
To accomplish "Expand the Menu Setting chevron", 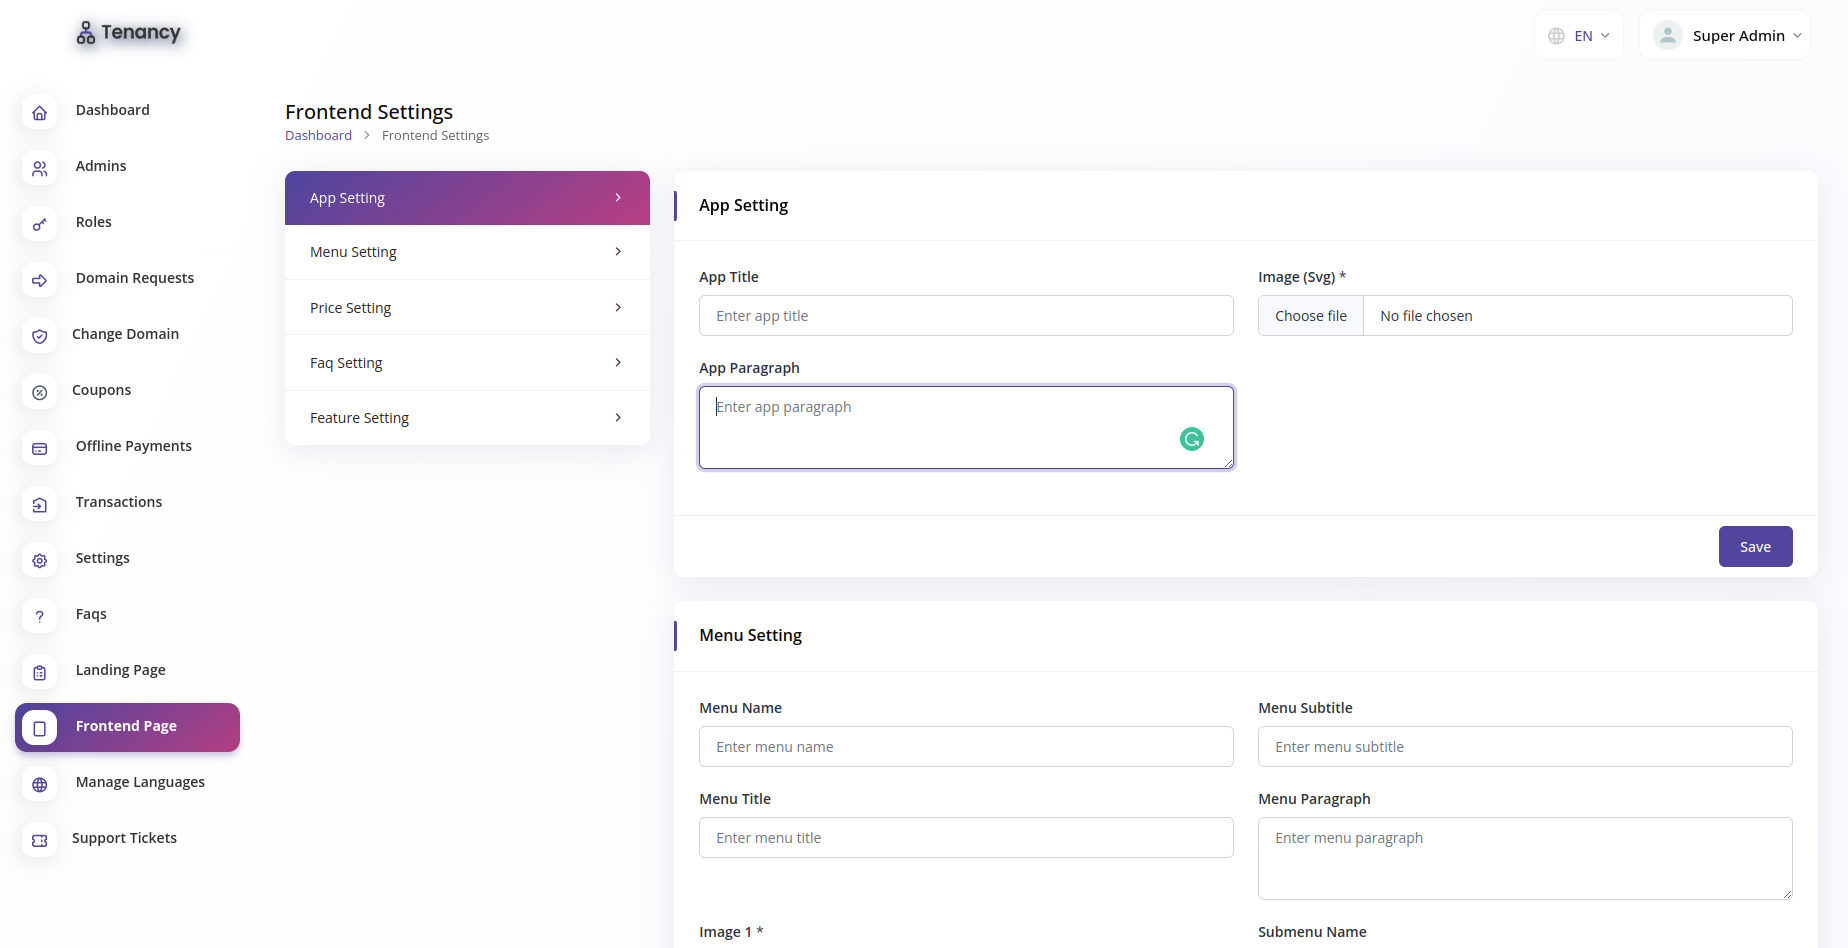I will click(618, 252).
